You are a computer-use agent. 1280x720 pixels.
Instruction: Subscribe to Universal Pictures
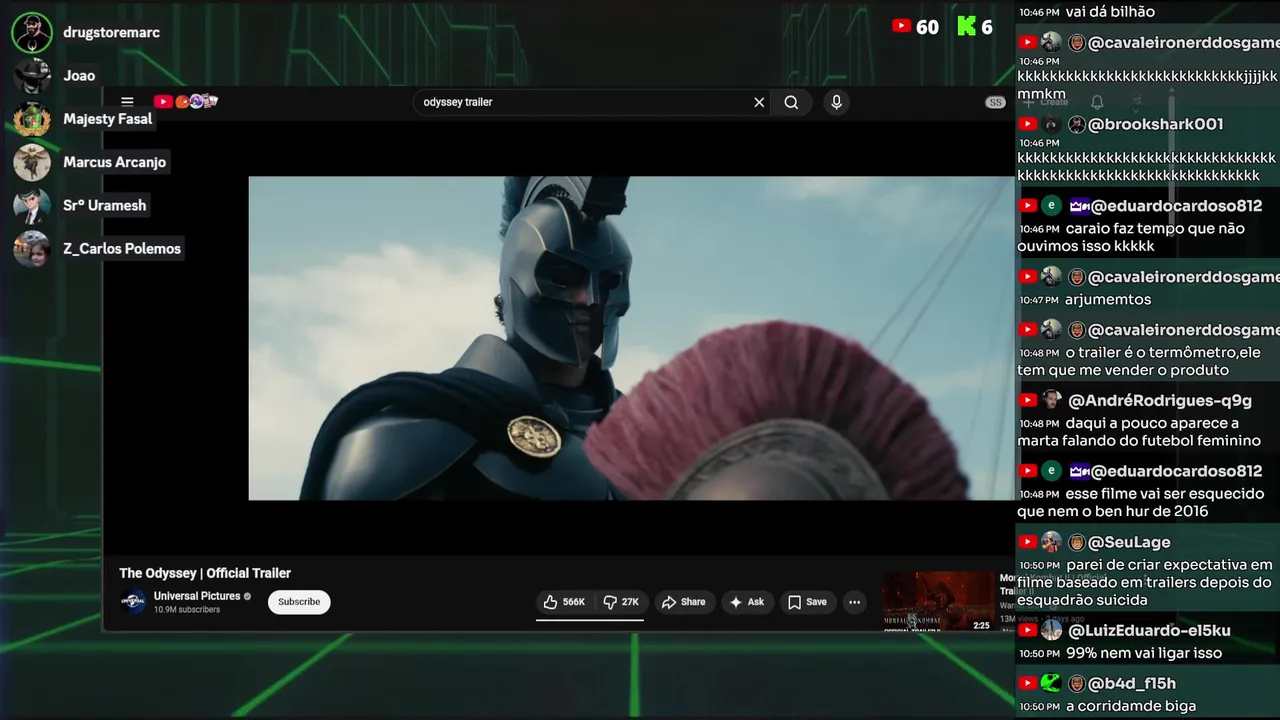(x=299, y=602)
